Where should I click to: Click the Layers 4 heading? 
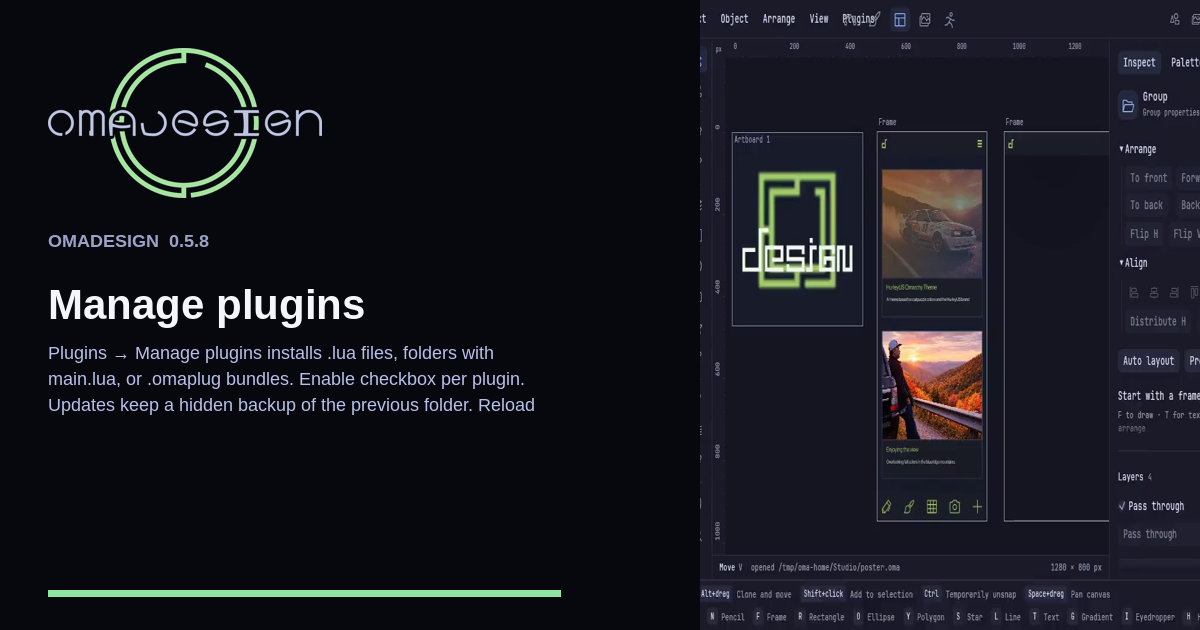click(1135, 477)
